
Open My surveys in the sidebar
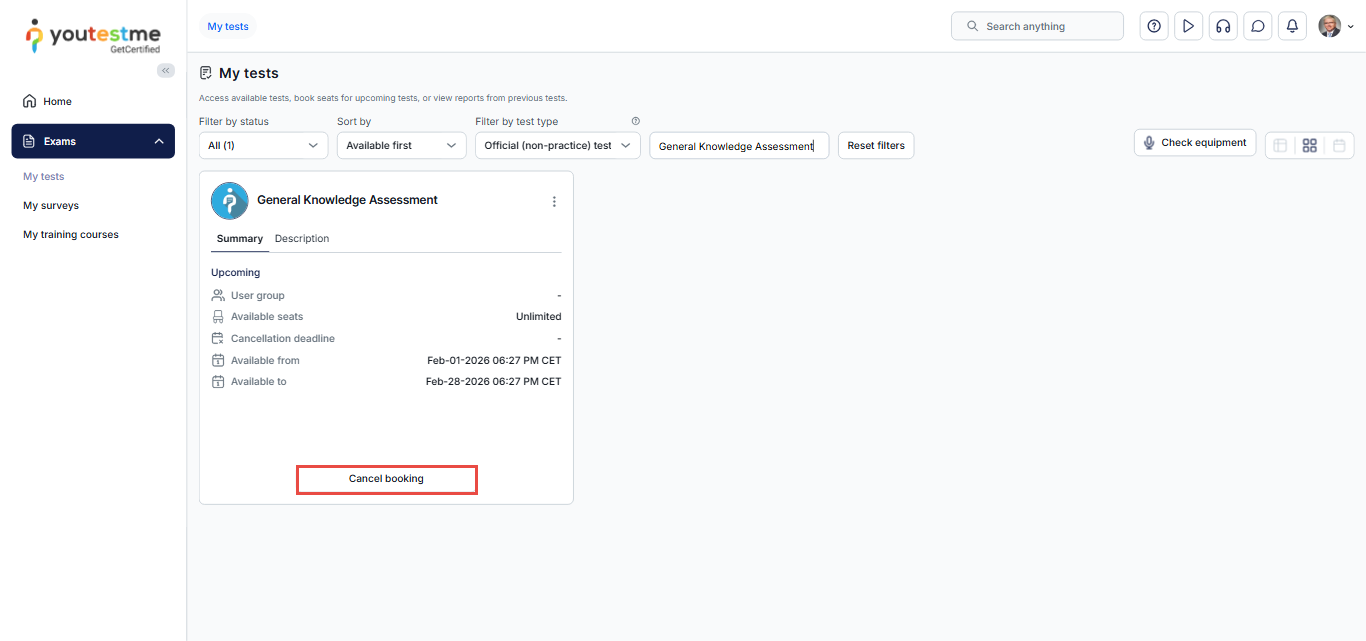pos(51,206)
